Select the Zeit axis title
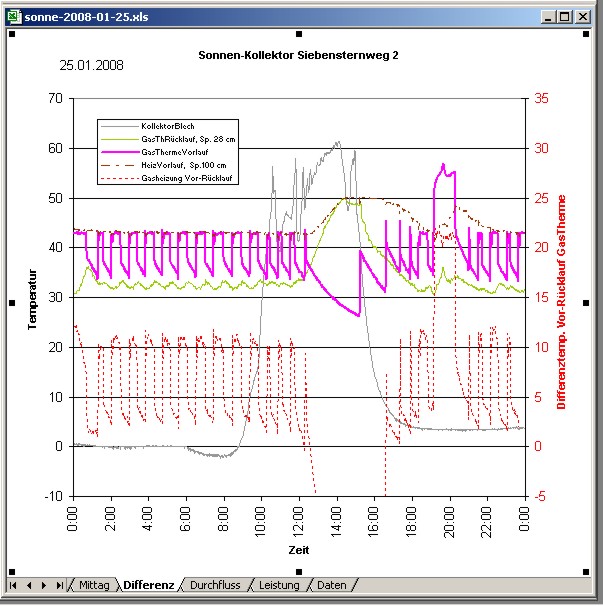The height and width of the screenshot is (606, 603). click(x=298, y=550)
